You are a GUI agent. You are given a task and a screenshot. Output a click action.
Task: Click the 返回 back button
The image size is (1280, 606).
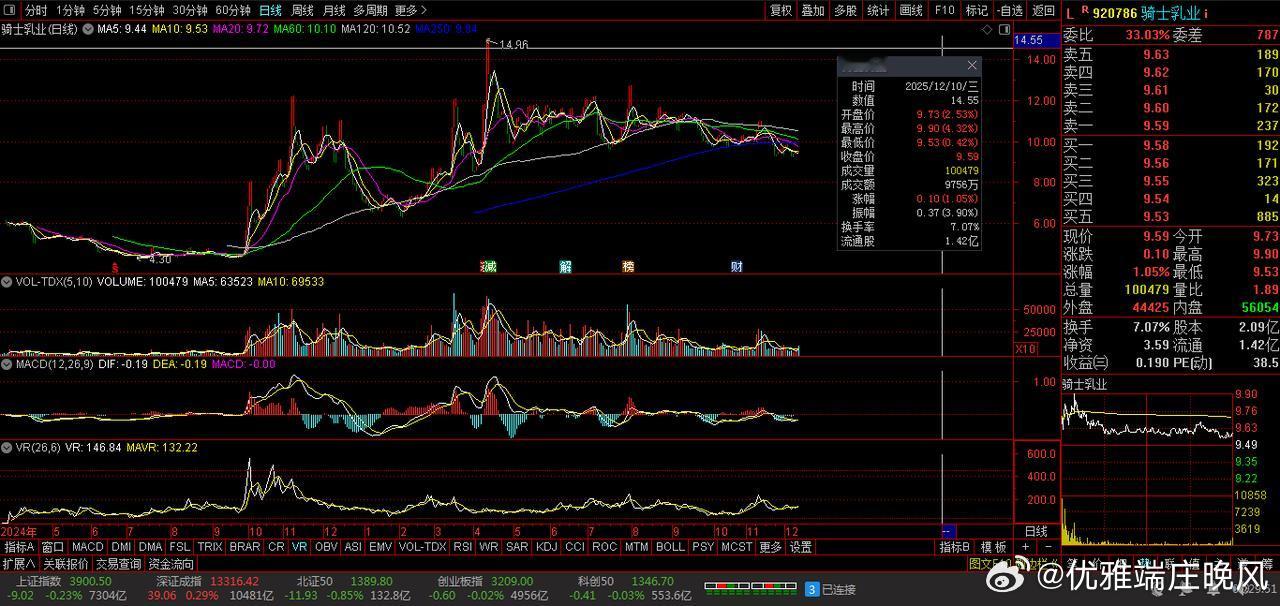click(x=1043, y=10)
